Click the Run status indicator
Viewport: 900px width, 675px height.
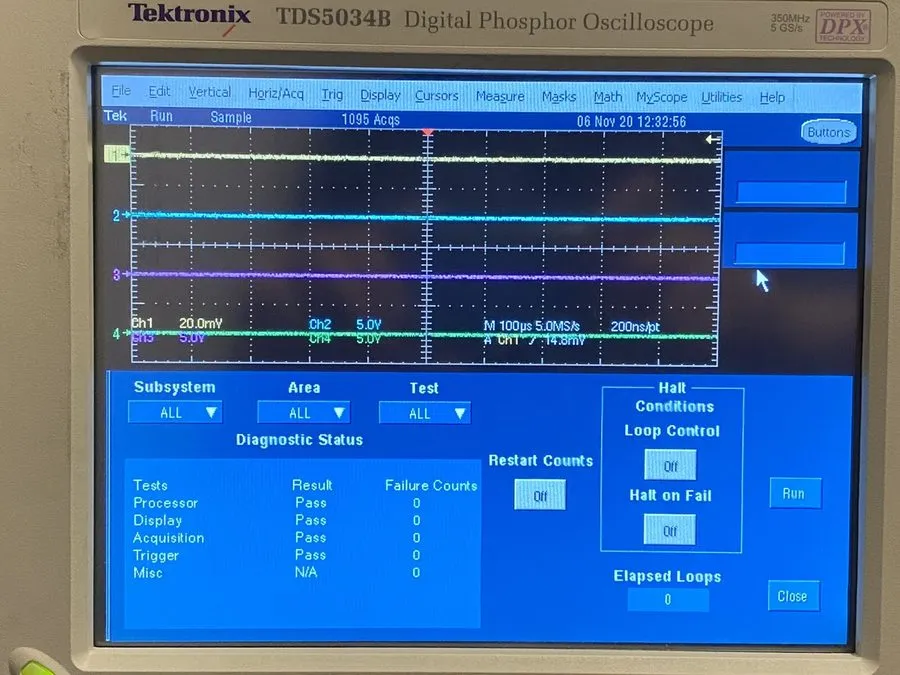coord(161,116)
